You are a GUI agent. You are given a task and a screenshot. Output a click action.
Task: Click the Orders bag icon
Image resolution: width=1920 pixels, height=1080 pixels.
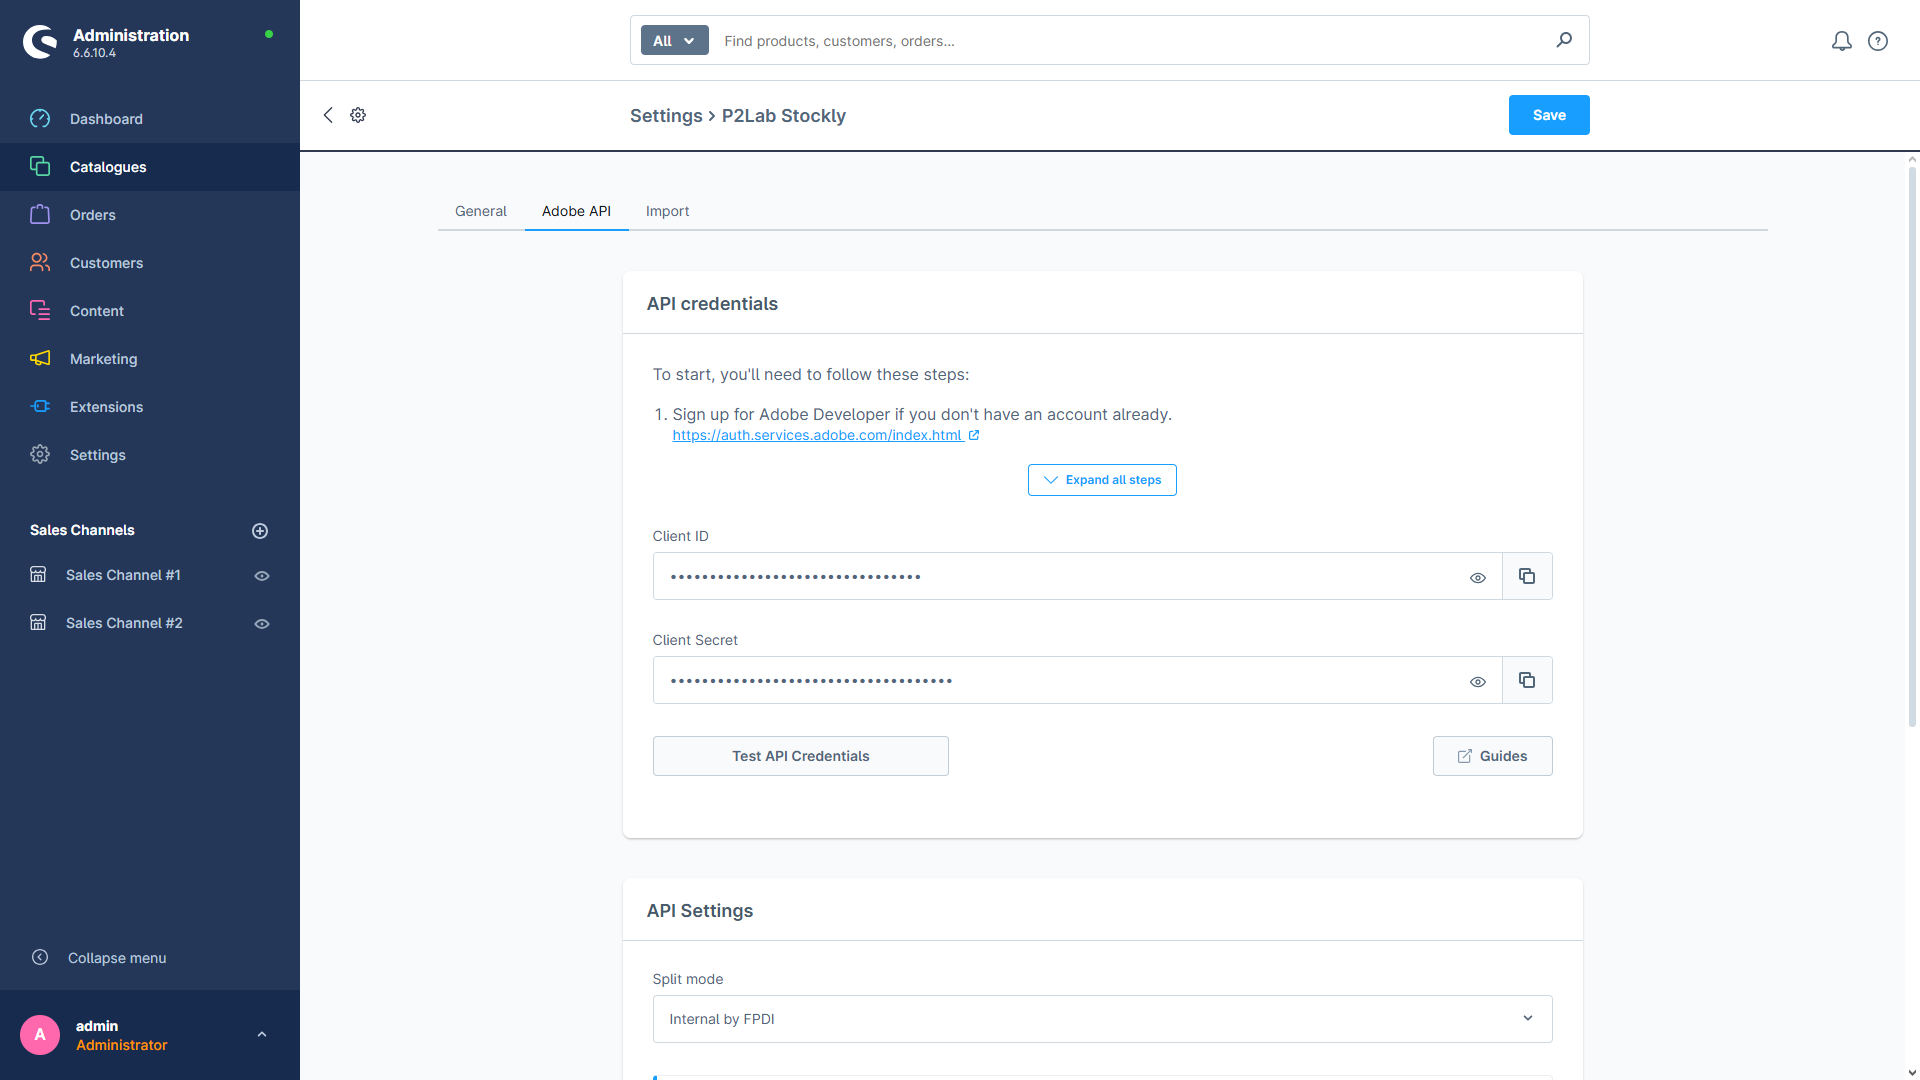tap(40, 215)
